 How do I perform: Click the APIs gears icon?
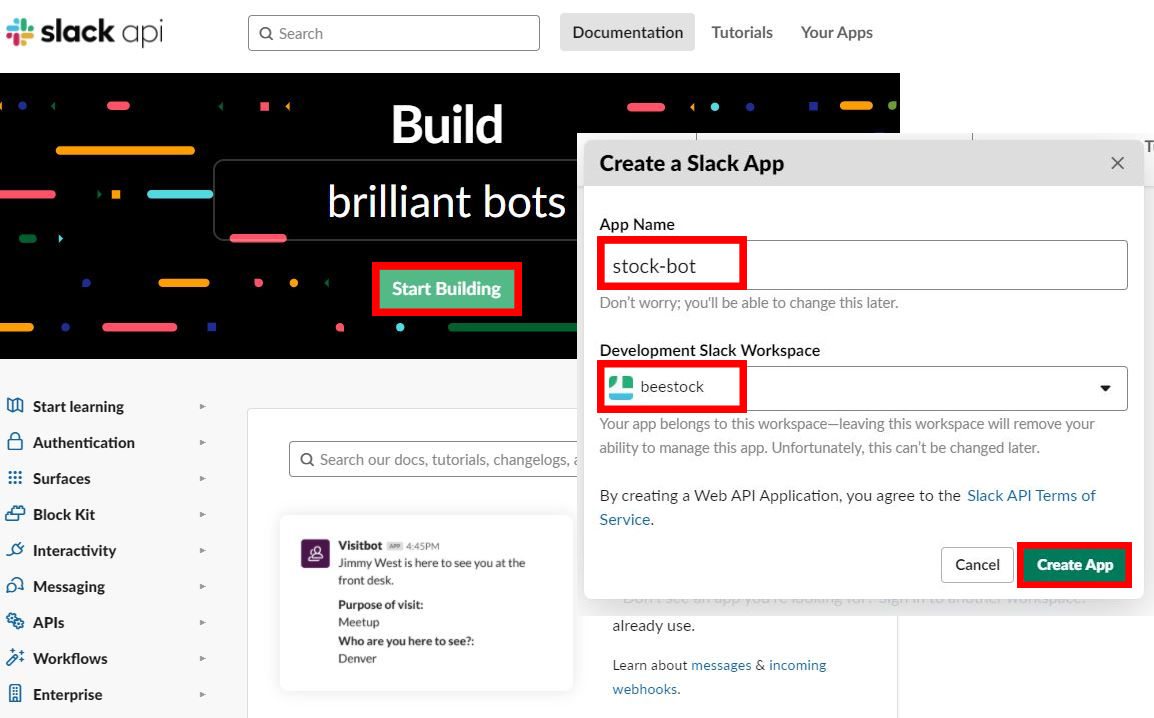15,622
